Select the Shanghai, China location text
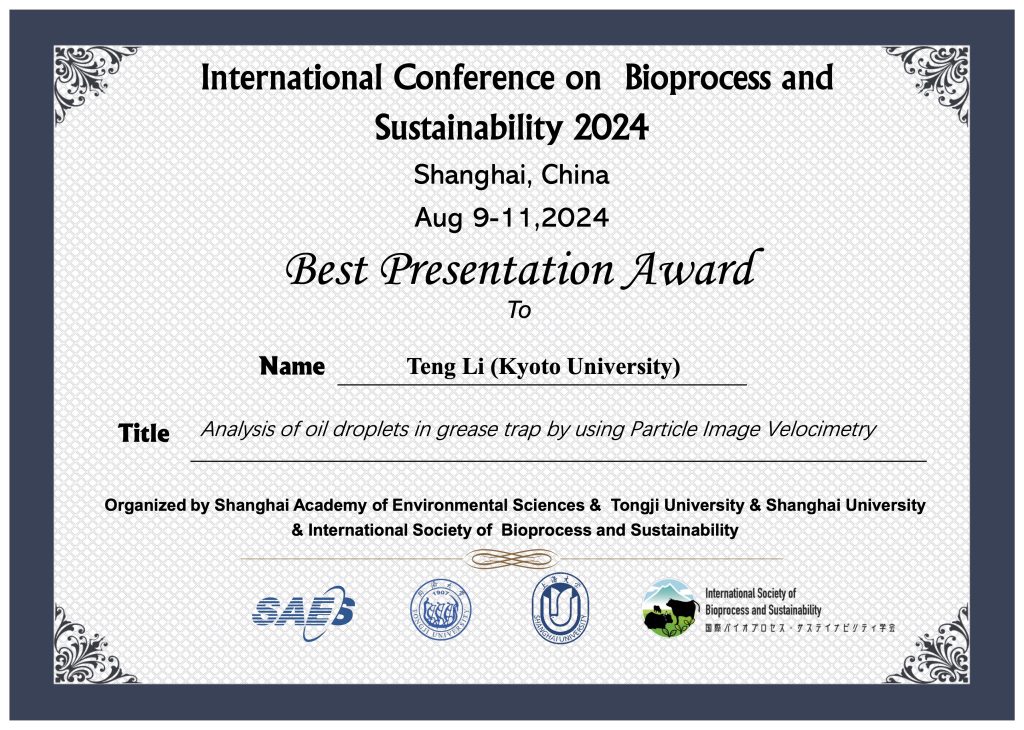Screen dimensions: 1024x730 [512, 175]
